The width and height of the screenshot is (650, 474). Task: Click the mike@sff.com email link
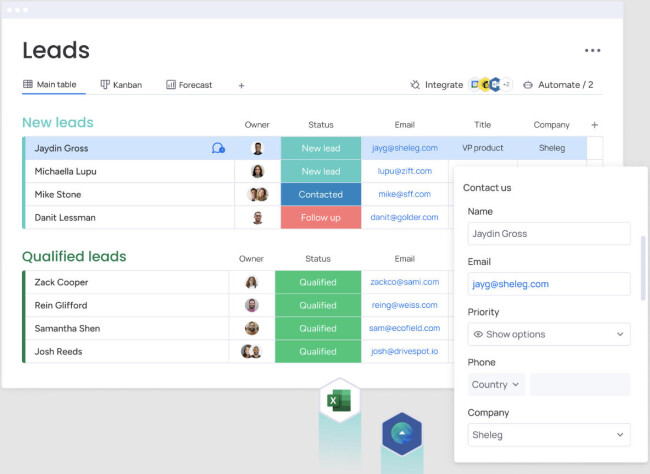point(404,194)
